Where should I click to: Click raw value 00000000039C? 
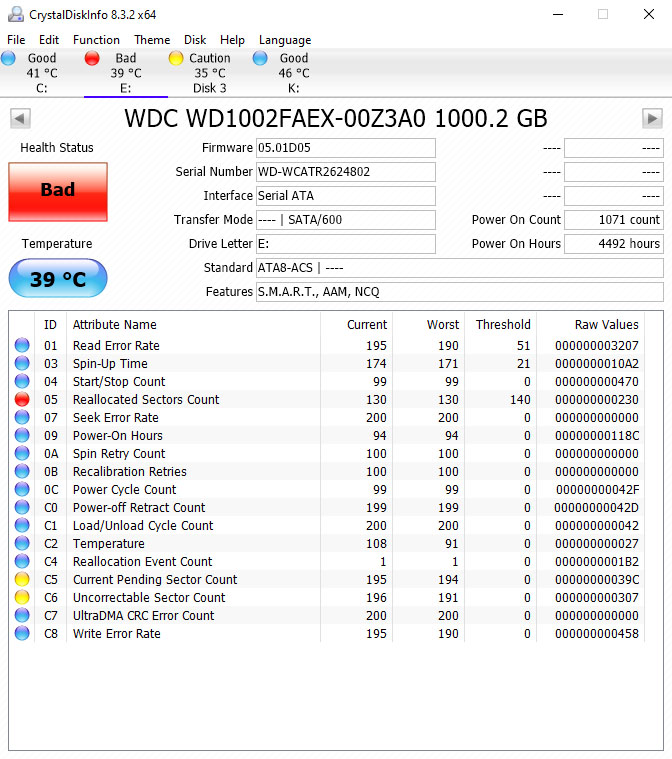pyautogui.click(x=597, y=579)
